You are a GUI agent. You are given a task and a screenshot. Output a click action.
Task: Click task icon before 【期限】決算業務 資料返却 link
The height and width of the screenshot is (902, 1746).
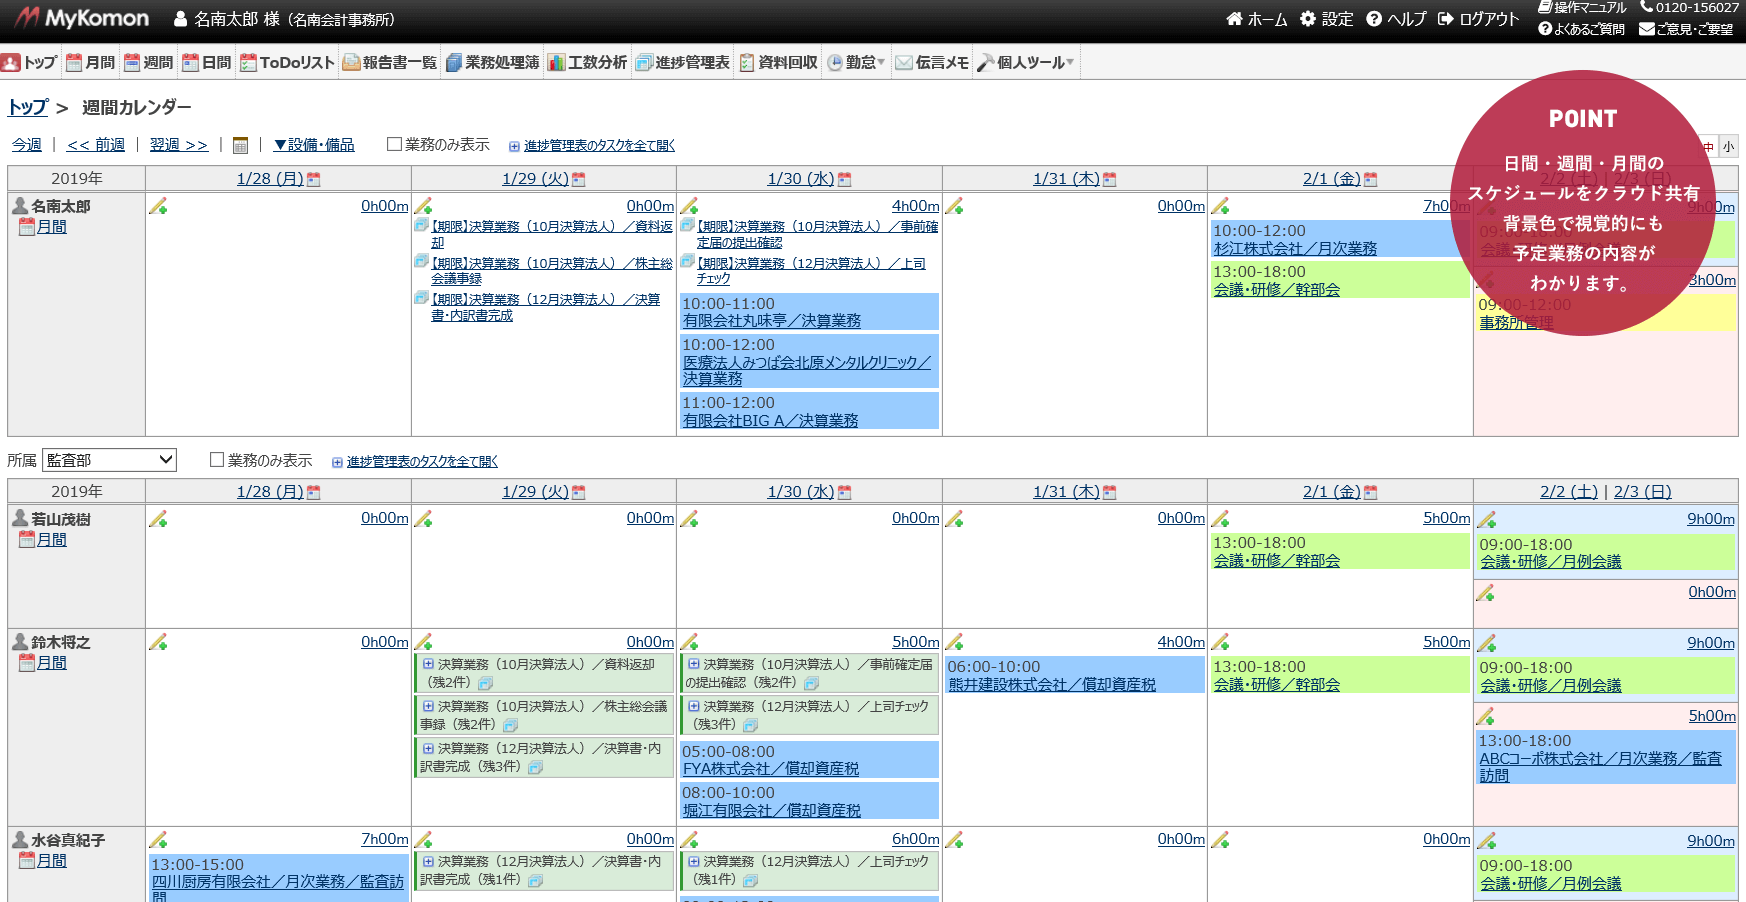(x=421, y=225)
